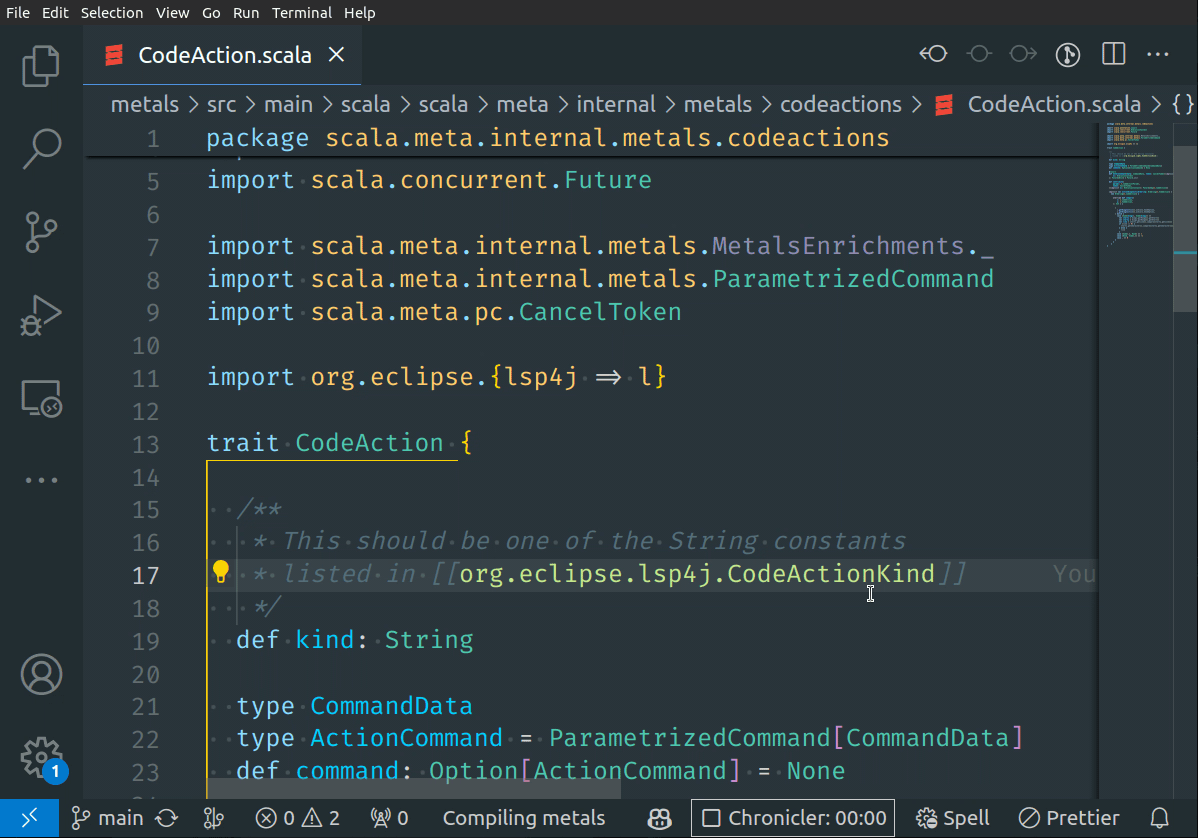Screen dimensions: 1198x838
Task: Open the Accounts menu
Action: tap(41, 675)
